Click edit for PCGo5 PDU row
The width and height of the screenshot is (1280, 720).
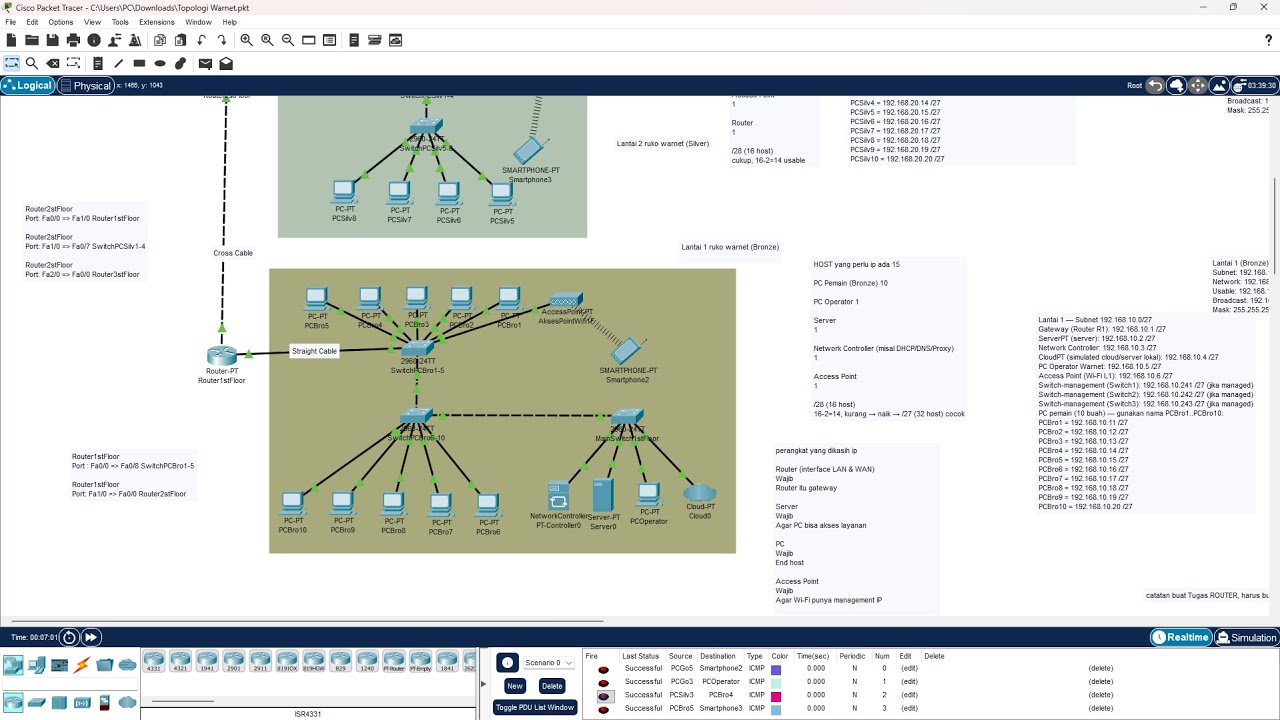click(x=909, y=669)
